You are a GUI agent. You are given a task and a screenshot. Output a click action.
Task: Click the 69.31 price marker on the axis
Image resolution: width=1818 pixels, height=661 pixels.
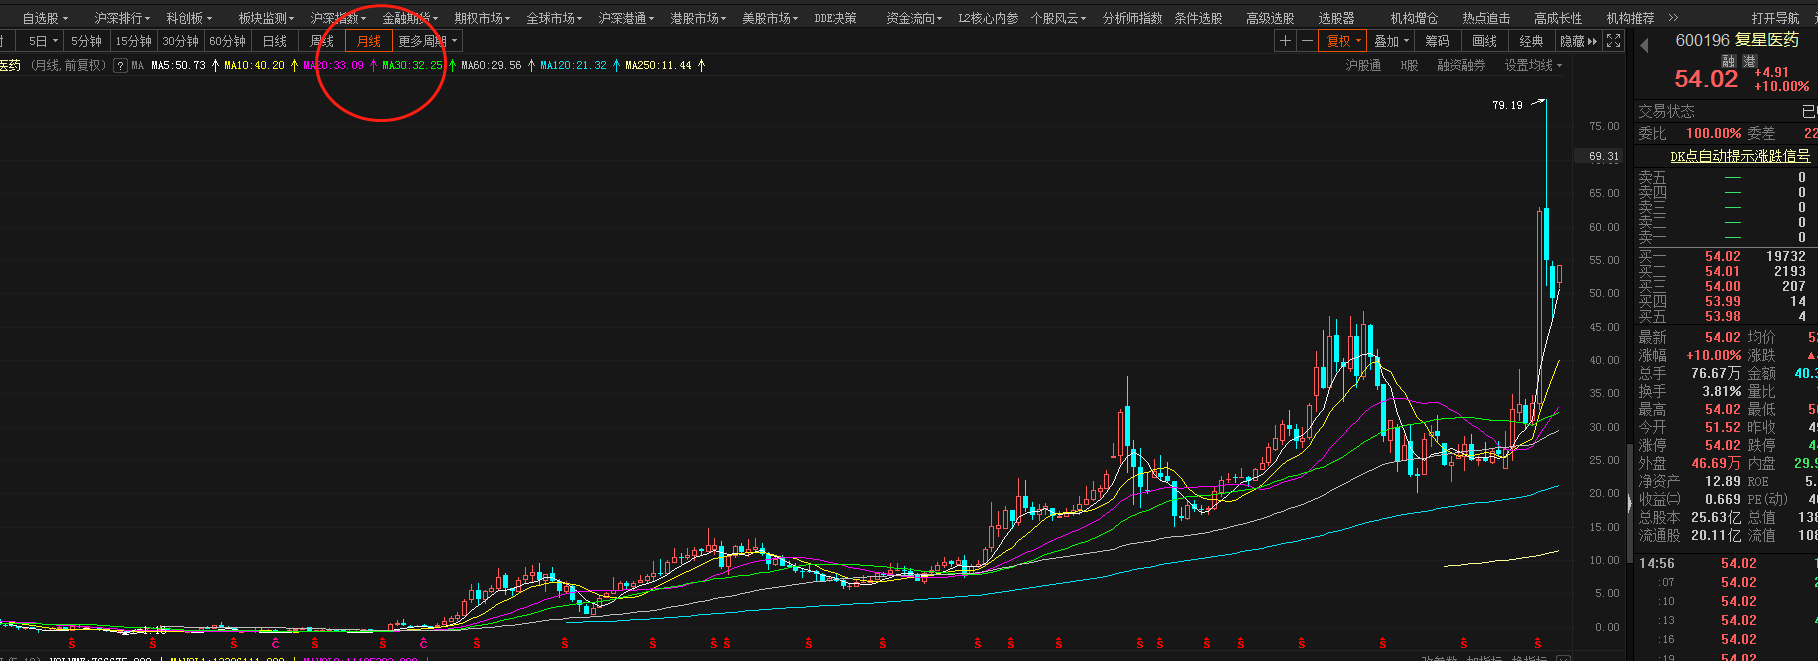1604,156
